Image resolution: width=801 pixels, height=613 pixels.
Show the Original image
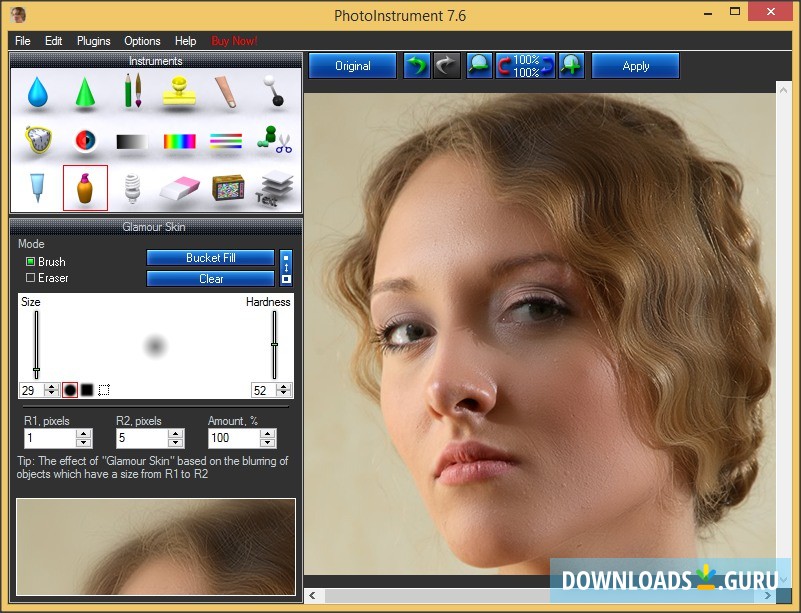[352, 66]
